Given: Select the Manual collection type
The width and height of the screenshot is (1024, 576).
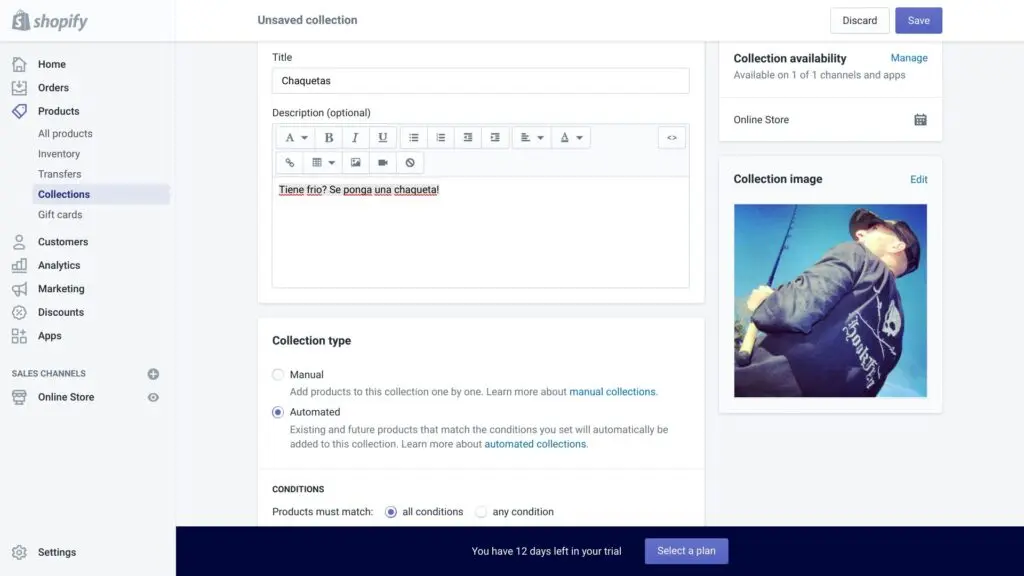Looking at the screenshot, I should pos(278,375).
